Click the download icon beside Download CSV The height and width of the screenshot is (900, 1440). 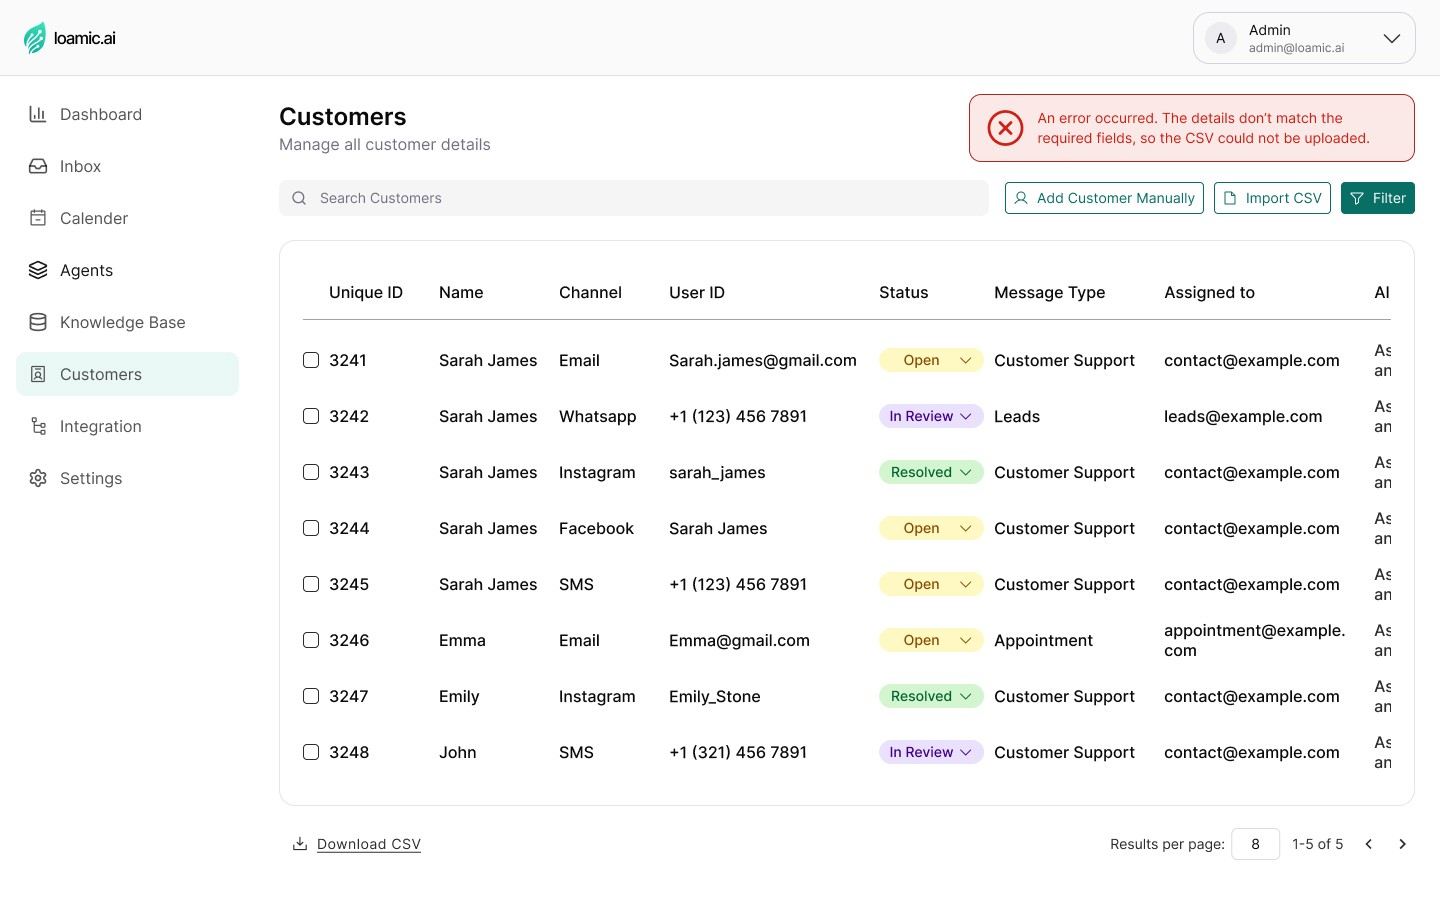(299, 844)
